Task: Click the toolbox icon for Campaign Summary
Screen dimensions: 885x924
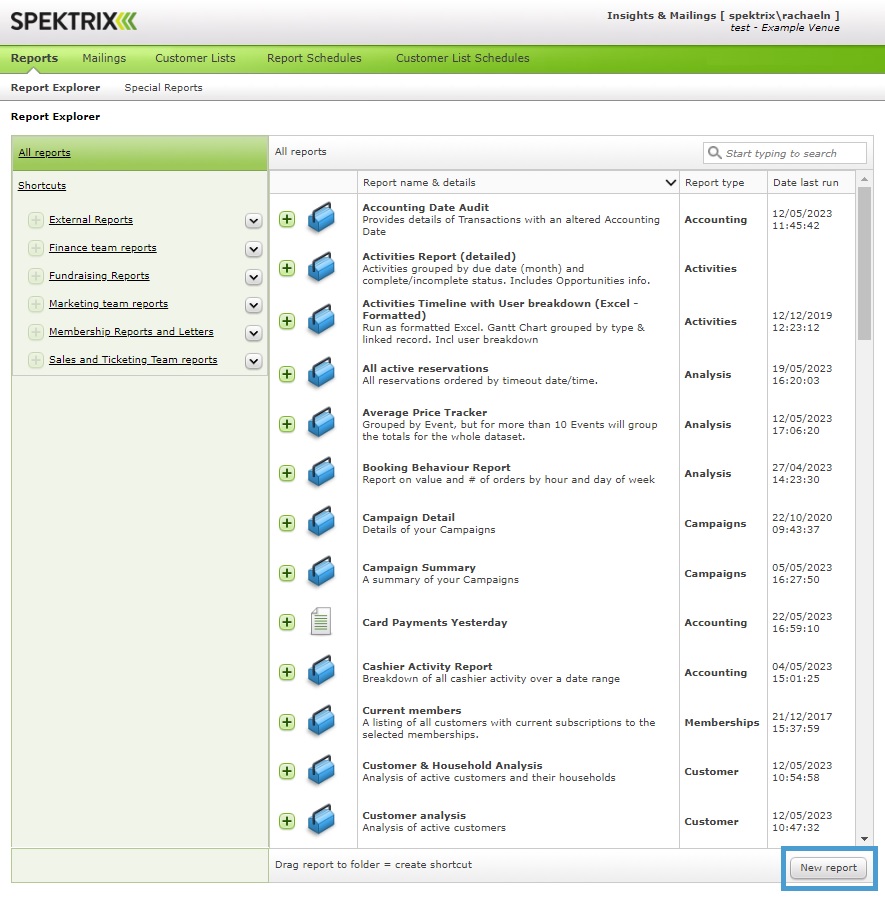Action: pyautogui.click(x=321, y=572)
